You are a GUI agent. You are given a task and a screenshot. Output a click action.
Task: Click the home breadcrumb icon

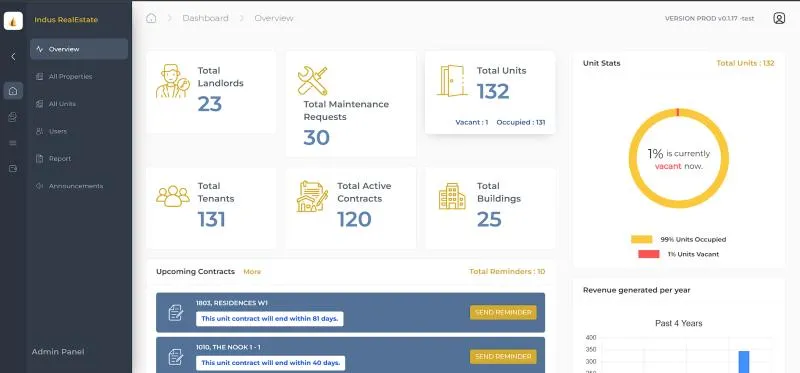click(151, 18)
